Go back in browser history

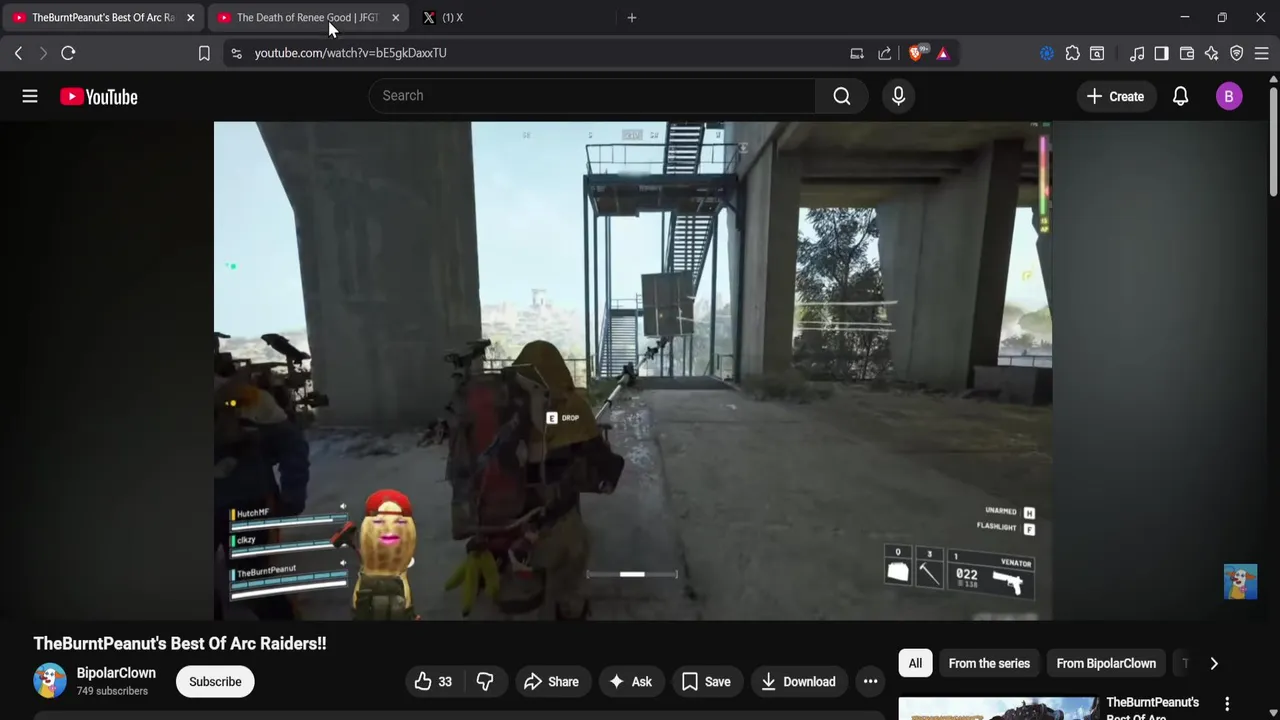(x=18, y=53)
